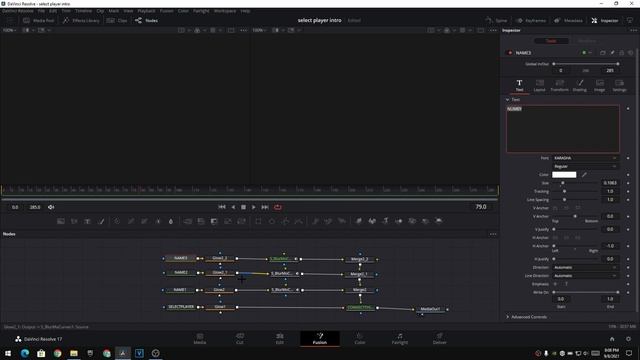Pick text color with the eyedropper

point(584,175)
